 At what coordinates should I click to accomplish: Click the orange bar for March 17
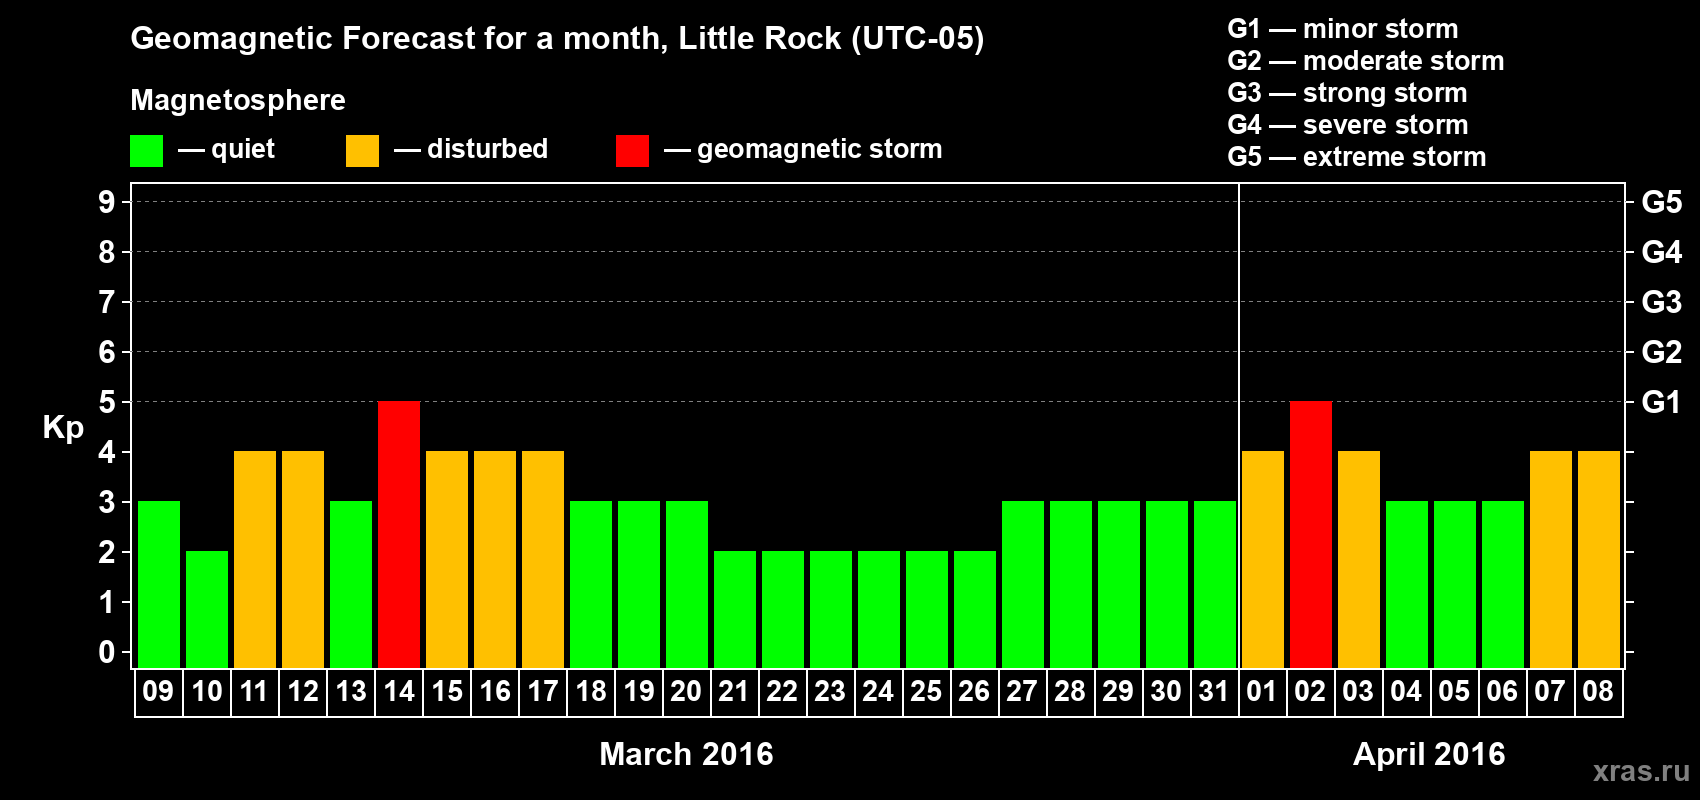(543, 560)
